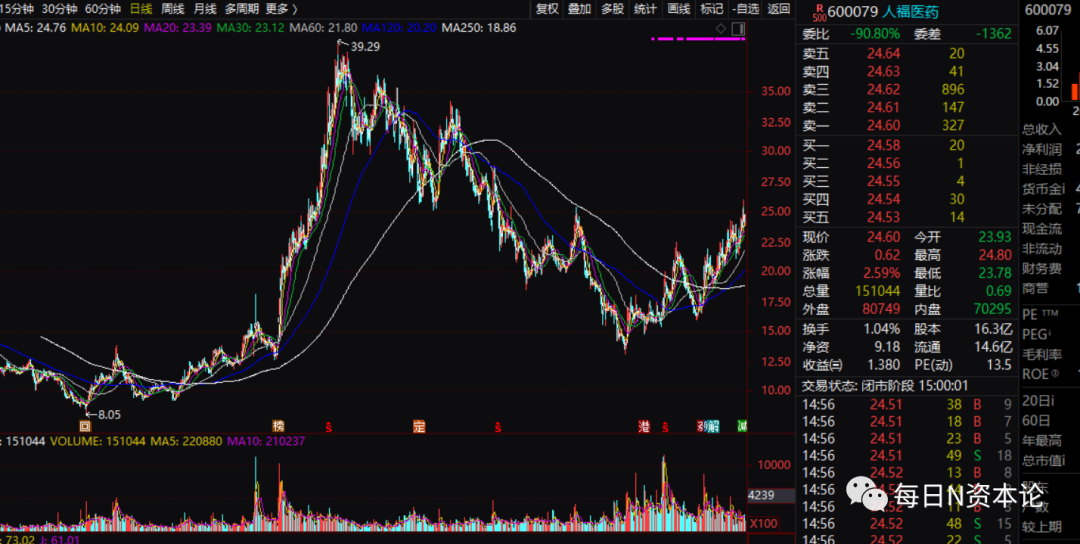The height and width of the screenshot is (544, 1080).
Task: Click the 39.29 high price label
Action: pos(365,47)
